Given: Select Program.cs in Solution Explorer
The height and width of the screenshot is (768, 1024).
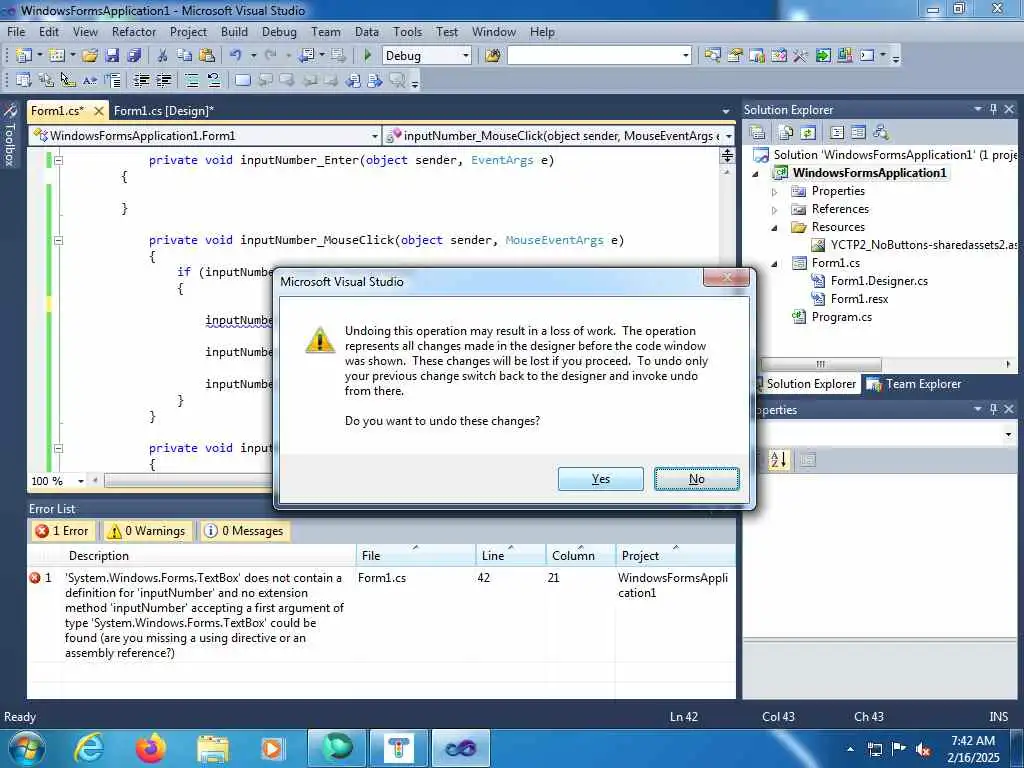Looking at the screenshot, I should (841, 317).
